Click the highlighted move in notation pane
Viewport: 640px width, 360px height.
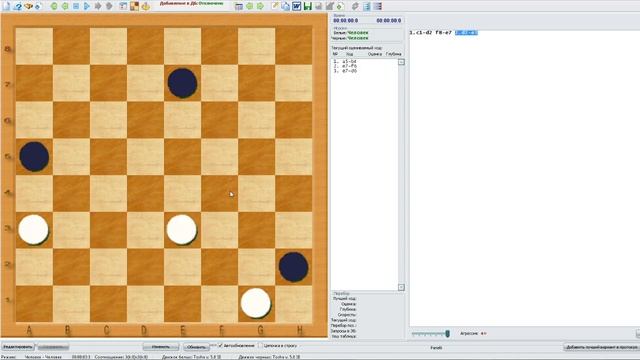466,33
